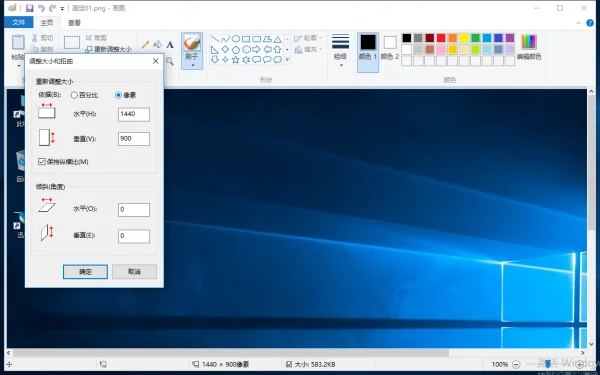Select the Magnifier tool
This screenshot has height=375, width=600.
point(170,62)
